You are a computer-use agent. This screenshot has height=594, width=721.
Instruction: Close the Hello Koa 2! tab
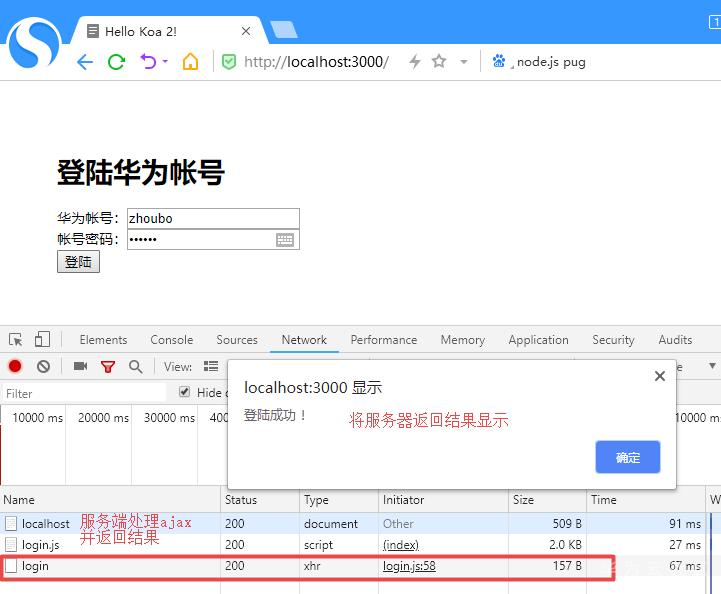(246, 31)
